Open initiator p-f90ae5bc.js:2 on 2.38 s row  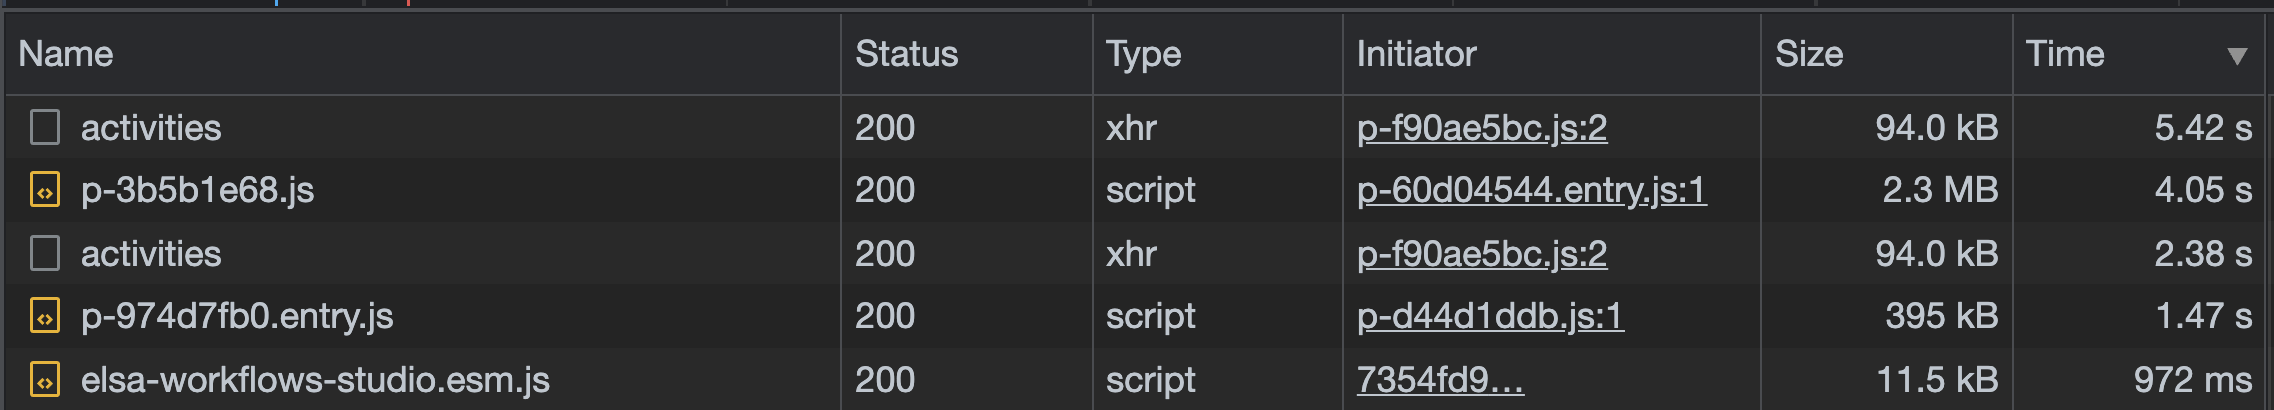[1482, 254]
